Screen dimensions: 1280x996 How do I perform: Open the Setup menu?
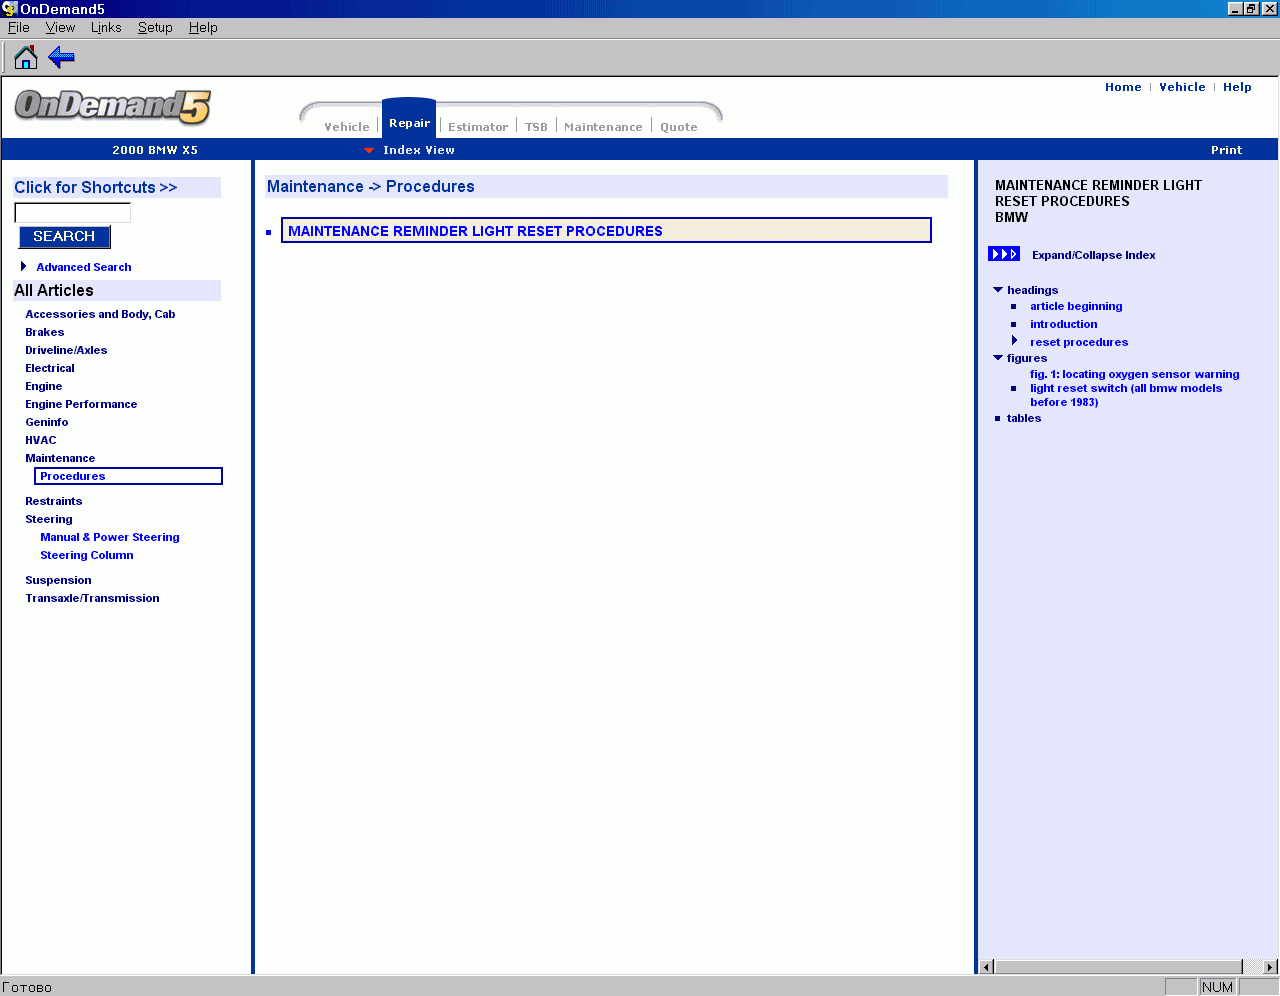click(155, 28)
